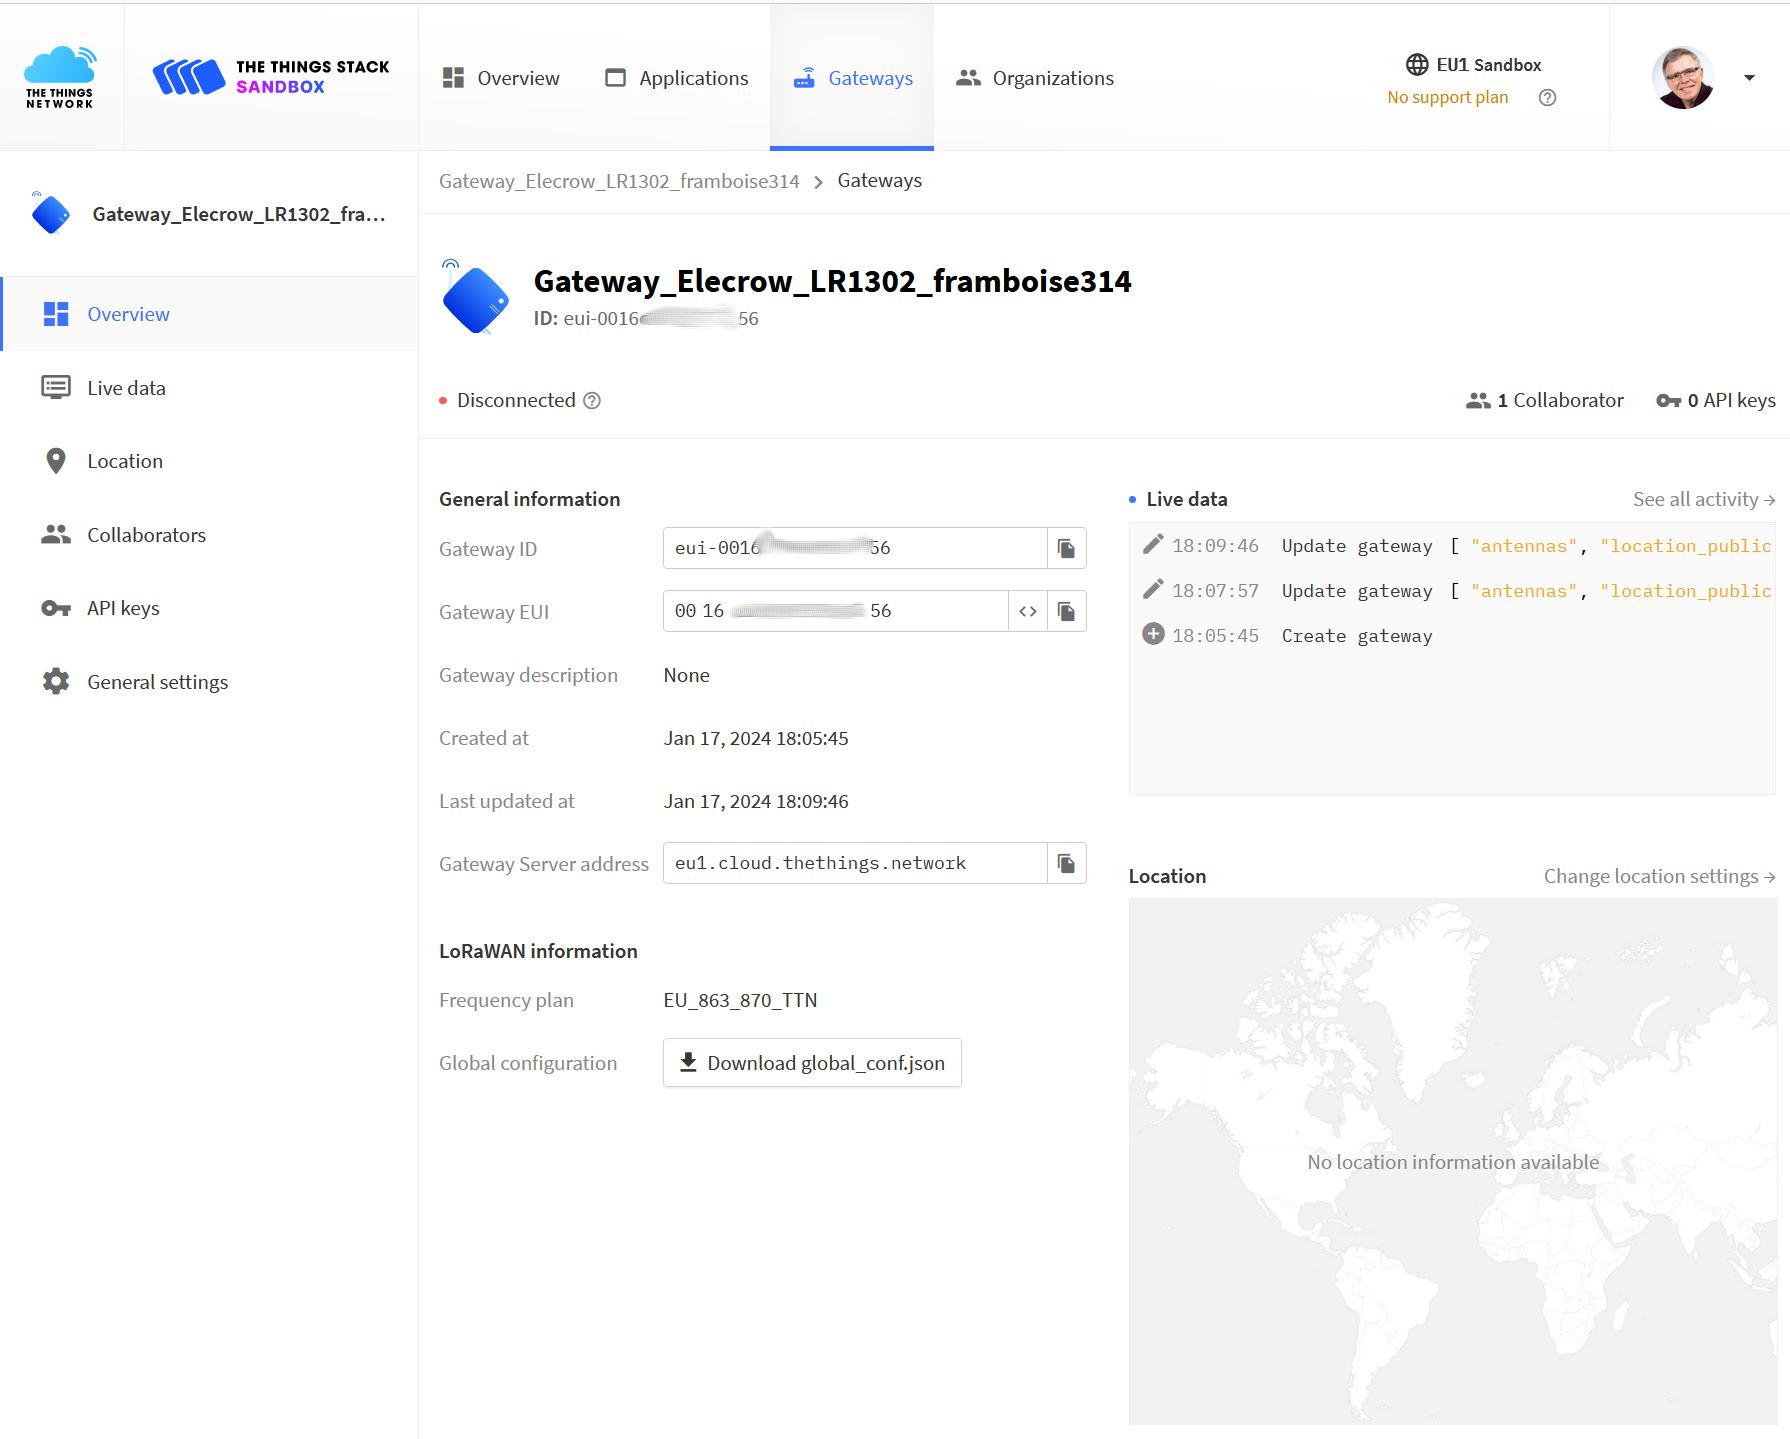1790x1439 pixels.
Task: Click pencil icon of 18:07:57 event
Action: pyautogui.click(x=1153, y=589)
